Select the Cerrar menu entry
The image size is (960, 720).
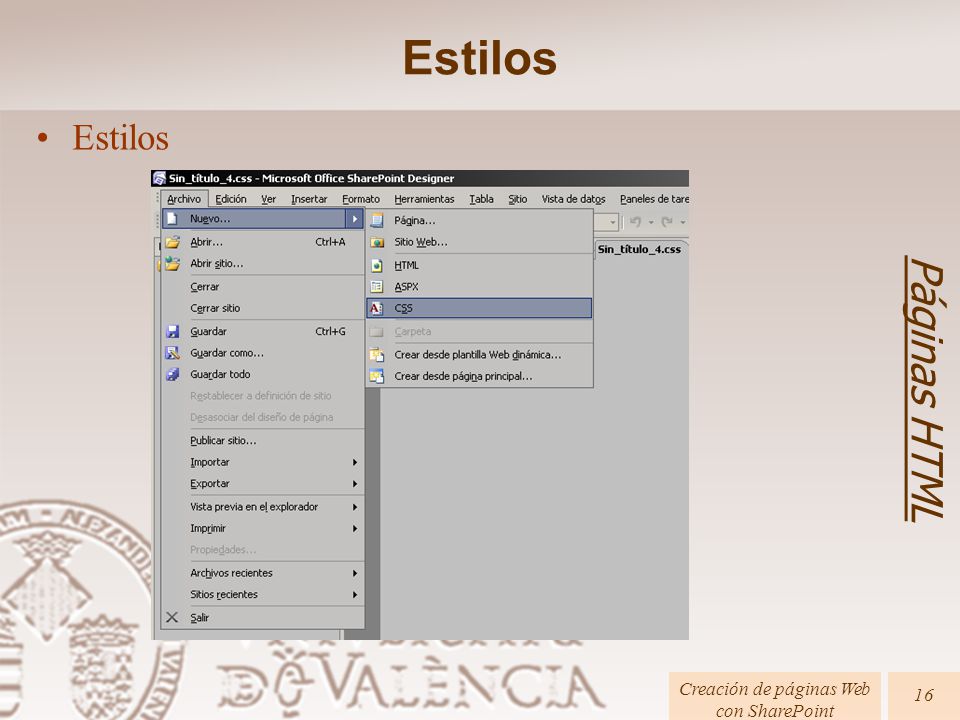tap(263, 287)
